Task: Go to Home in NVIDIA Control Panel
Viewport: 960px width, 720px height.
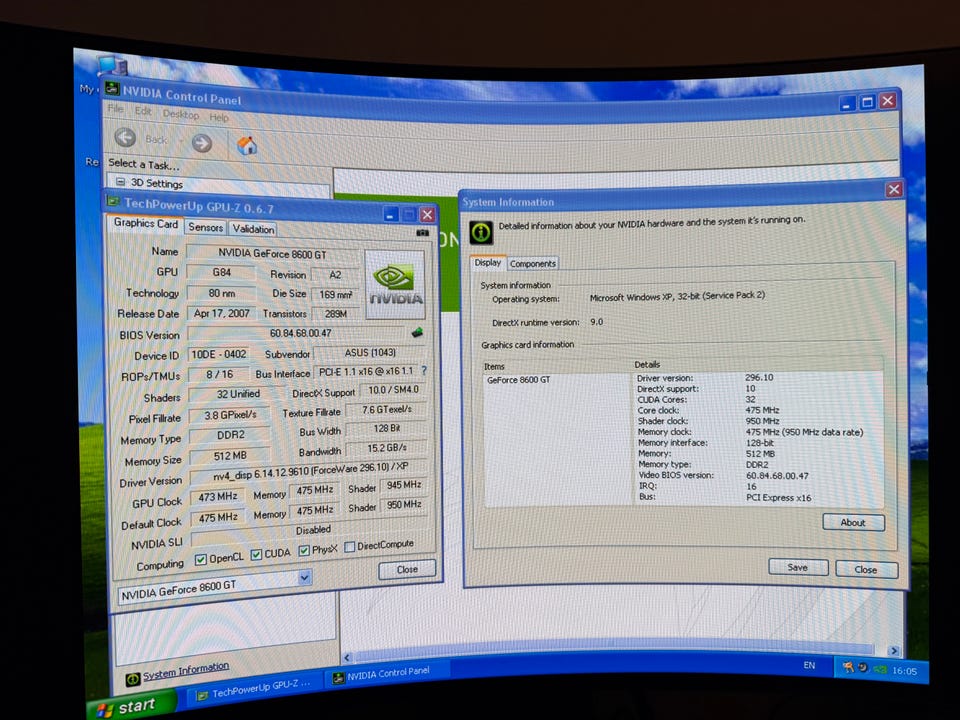Action: (x=247, y=146)
